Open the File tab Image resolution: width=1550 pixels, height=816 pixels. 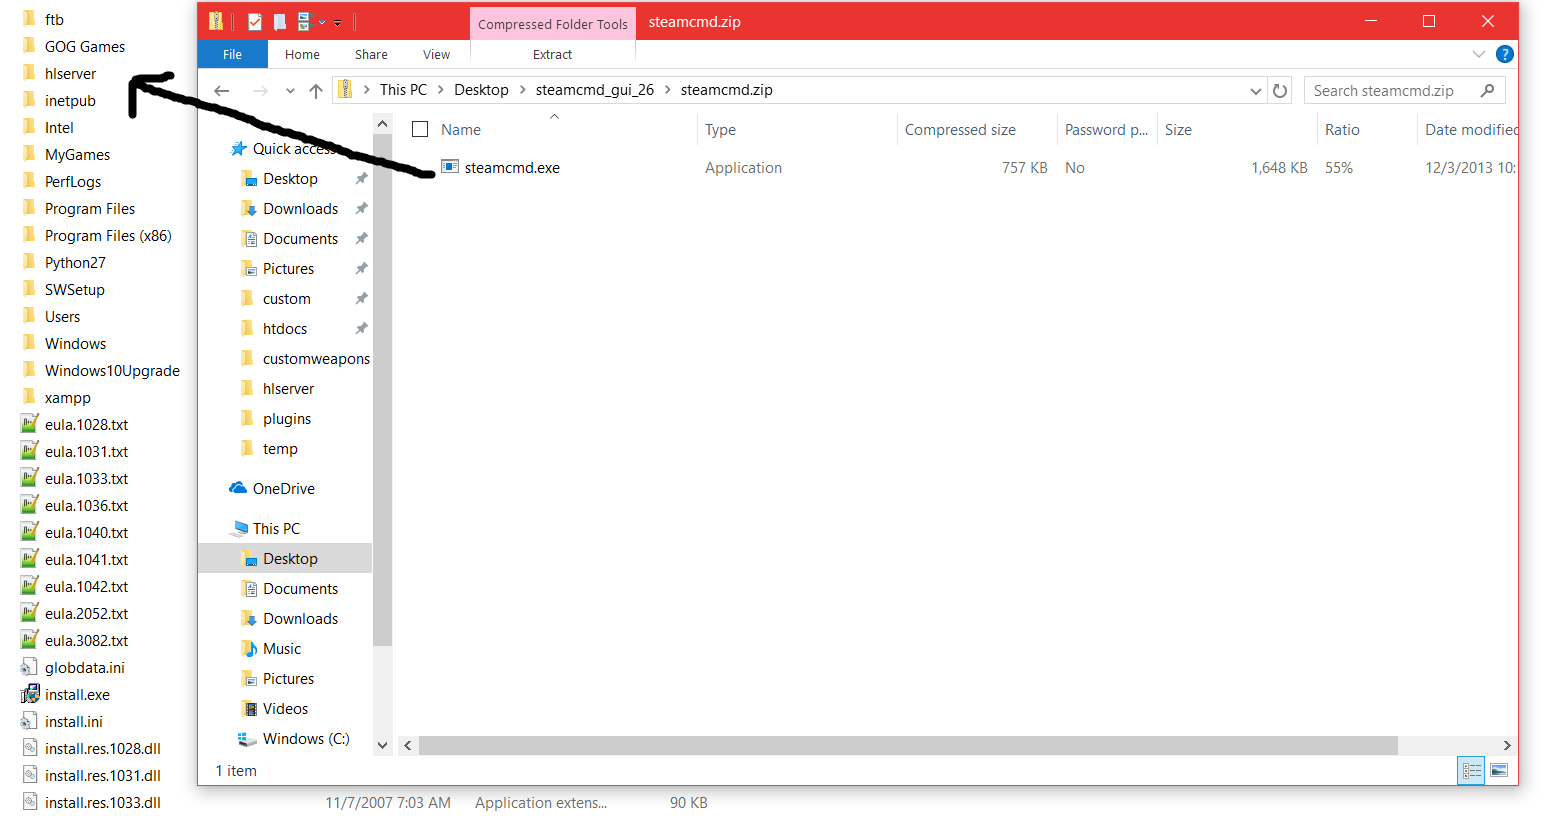click(232, 54)
